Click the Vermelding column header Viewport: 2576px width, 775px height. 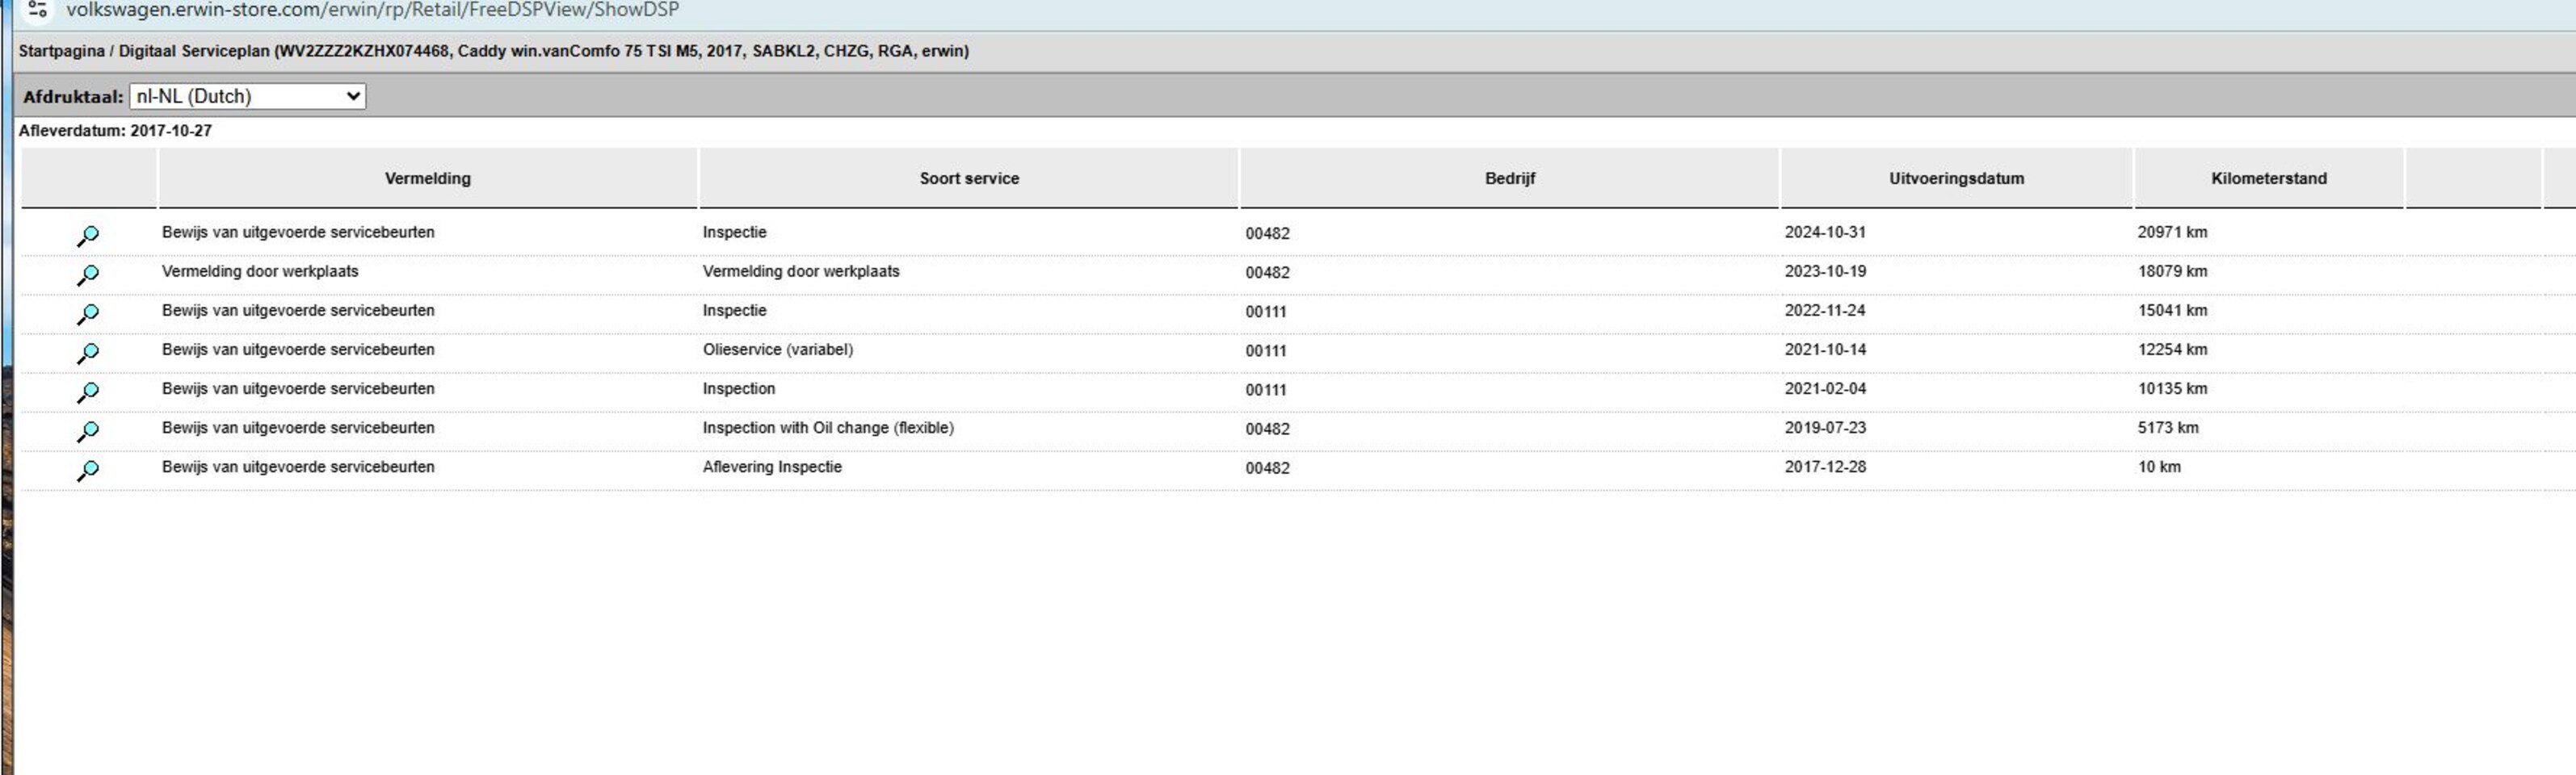(427, 178)
